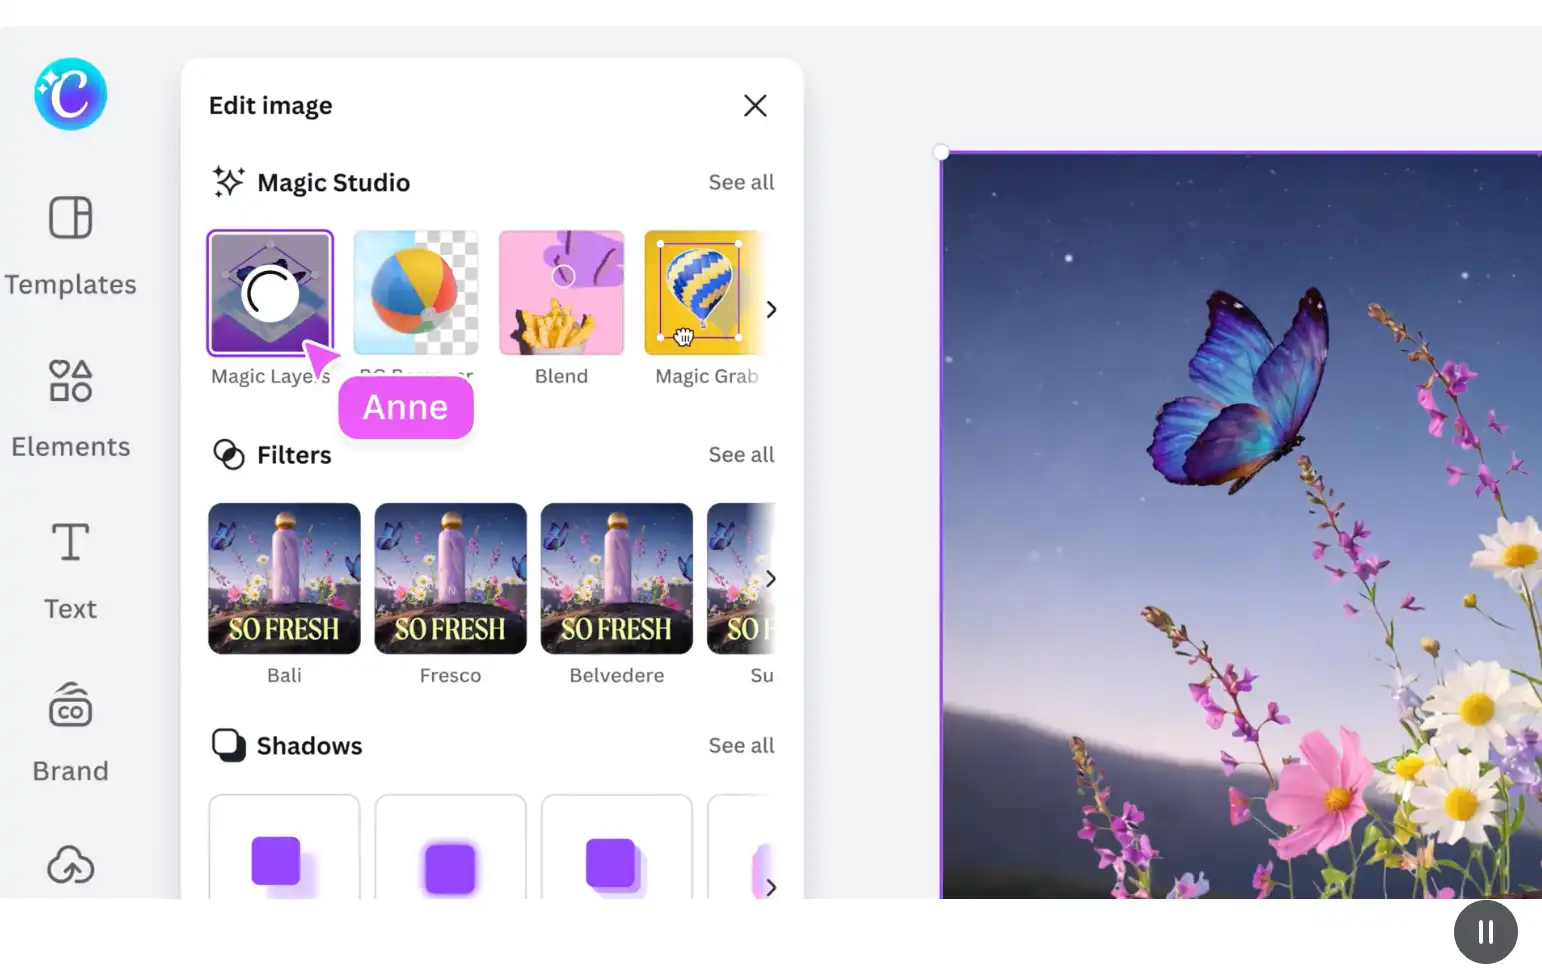Expand more Magic Studio tools with the chevron
Screen dimensions: 1542x970
click(x=770, y=310)
